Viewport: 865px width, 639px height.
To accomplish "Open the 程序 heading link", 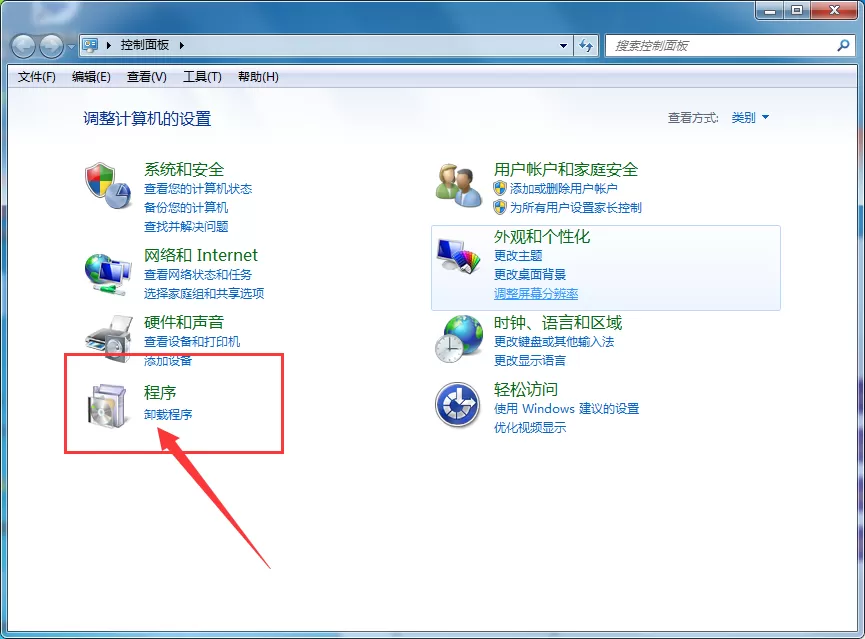I will click(x=160, y=392).
